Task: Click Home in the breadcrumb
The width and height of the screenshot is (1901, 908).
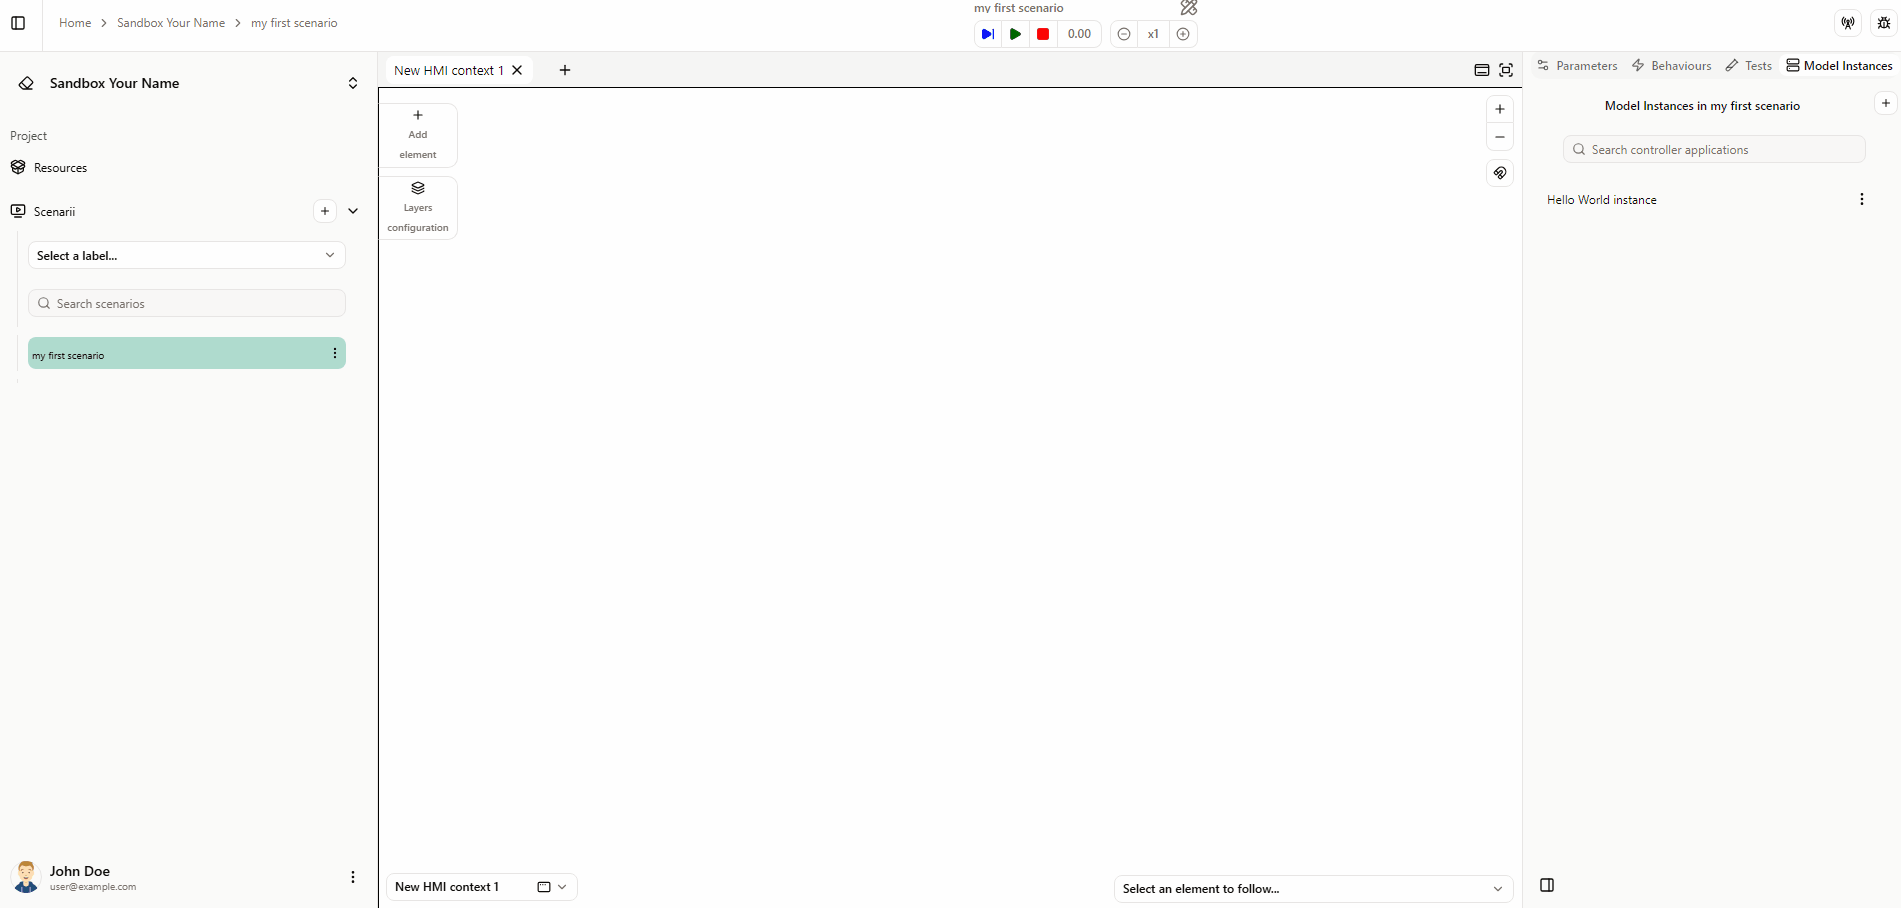Action: pos(75,23)
